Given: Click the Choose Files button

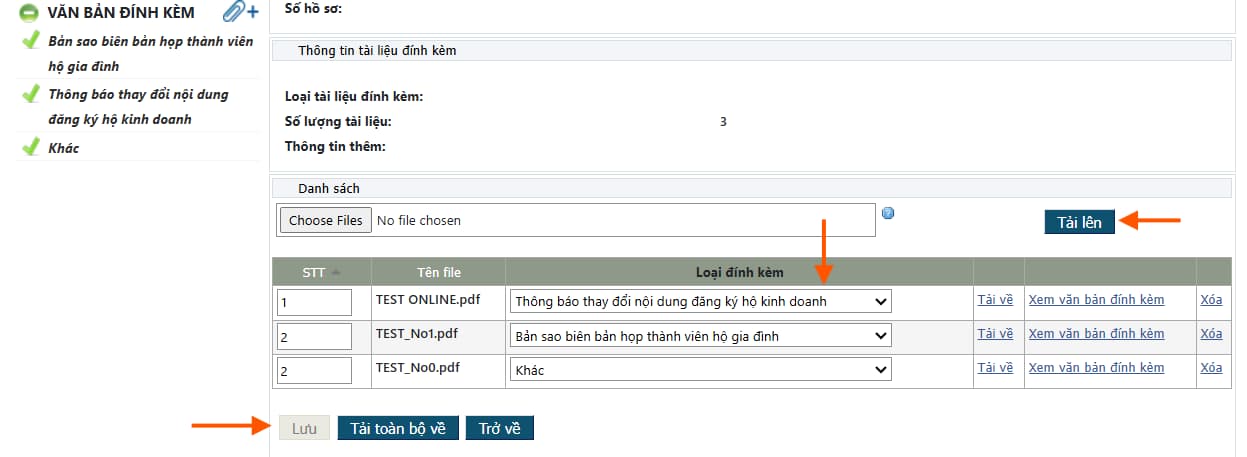Looking at the screenshot, I should (325, 220).
